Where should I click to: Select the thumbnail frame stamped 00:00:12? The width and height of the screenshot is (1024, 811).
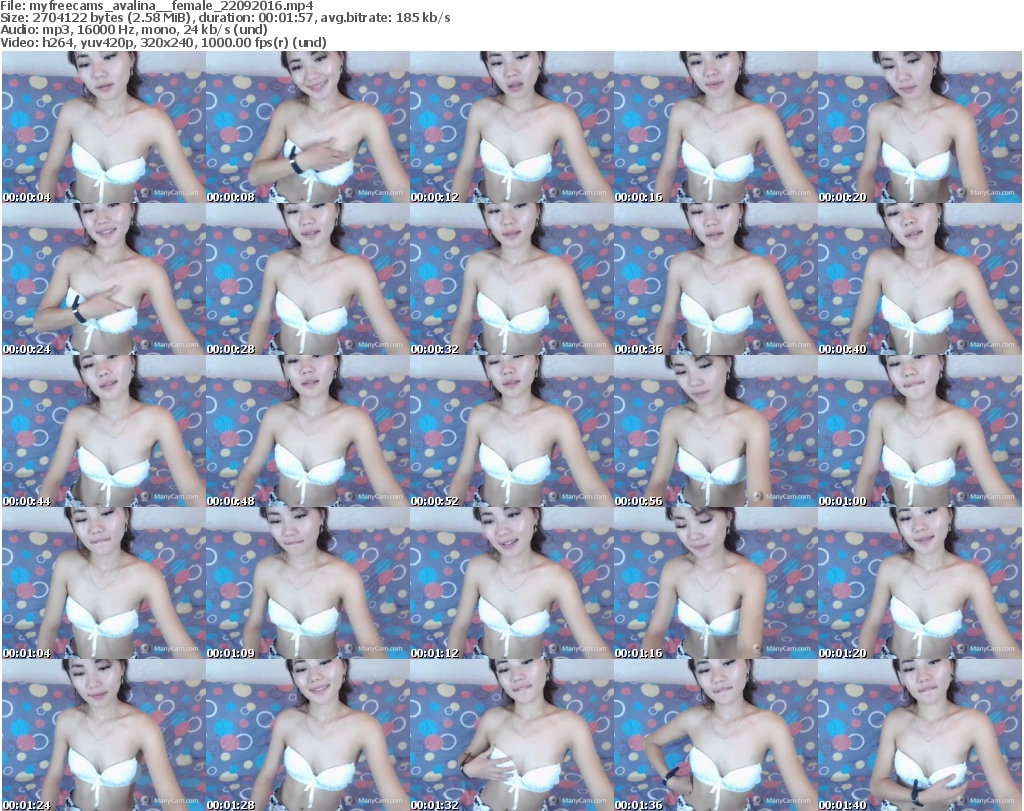(511, 127)
